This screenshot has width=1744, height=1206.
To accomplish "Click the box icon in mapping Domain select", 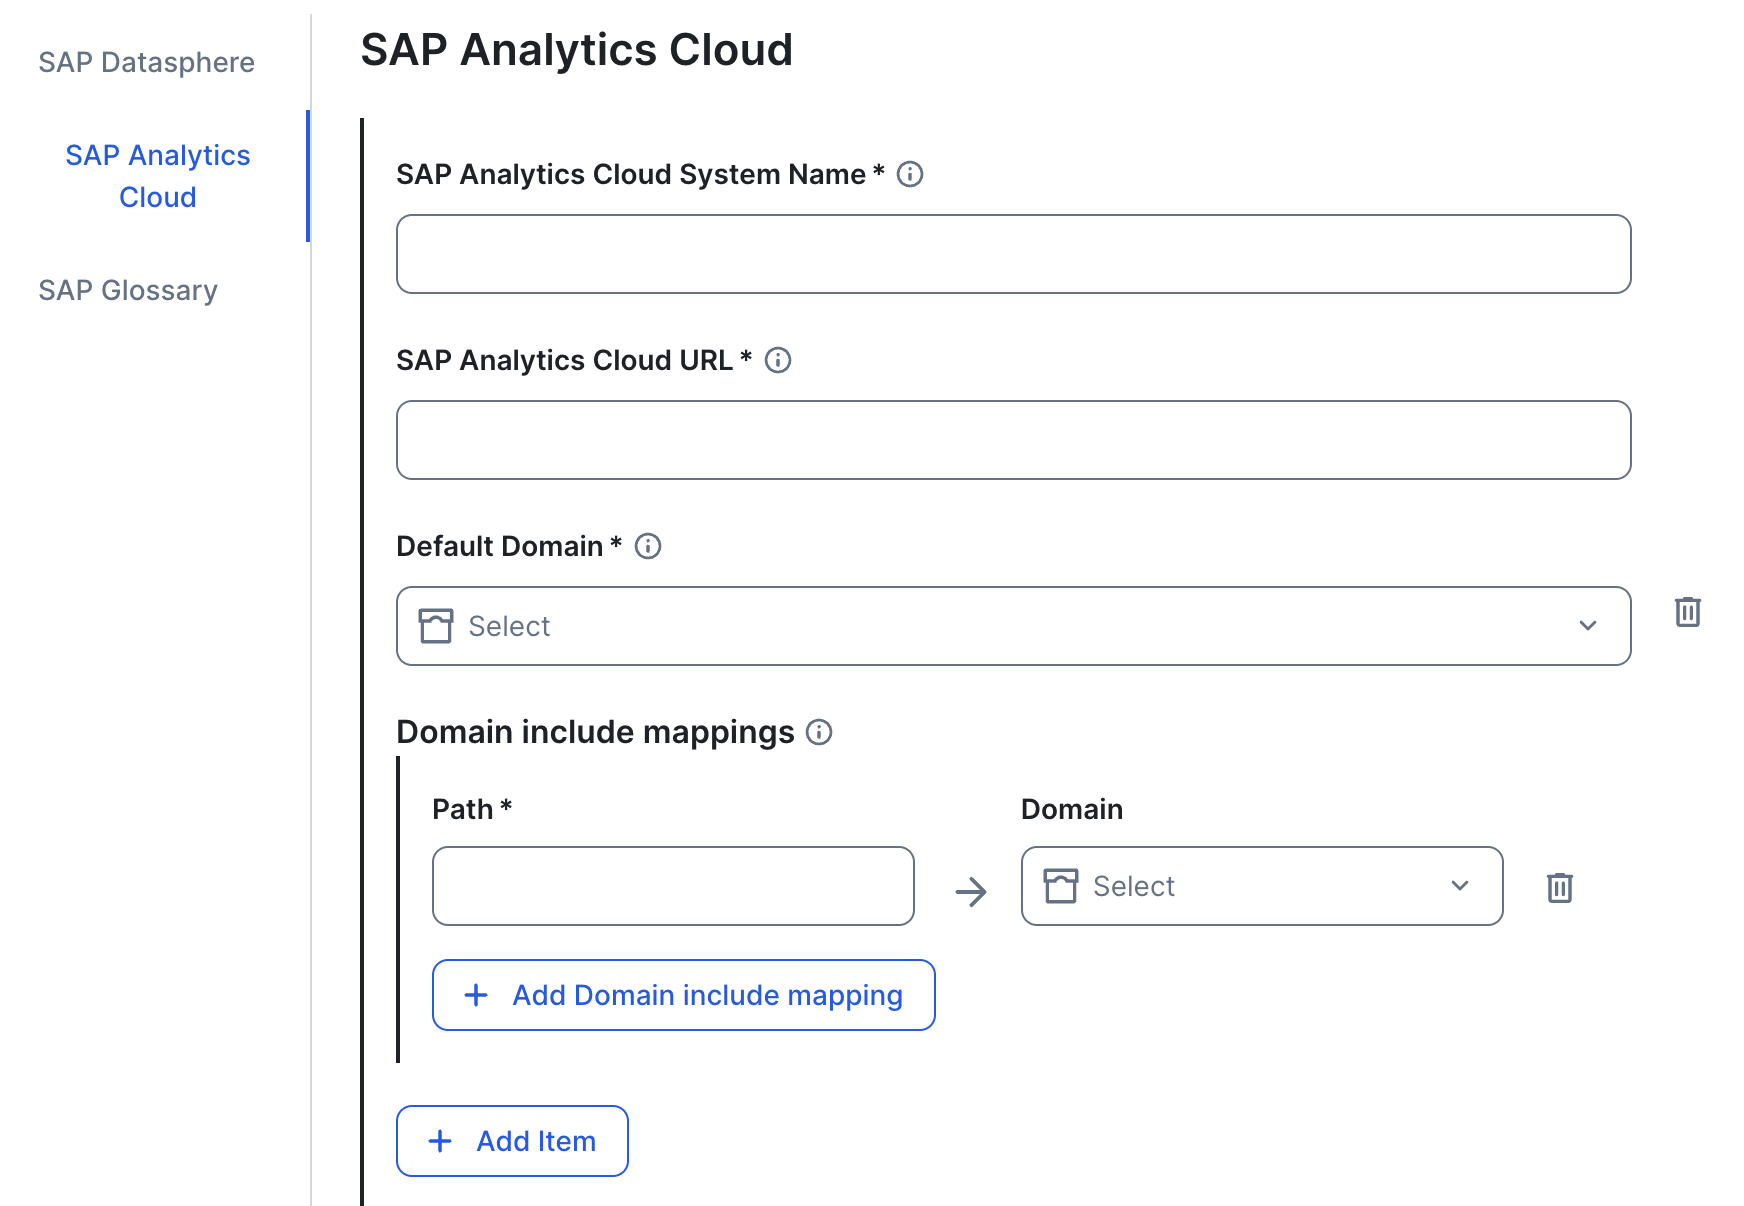I will click(1060, 886).
